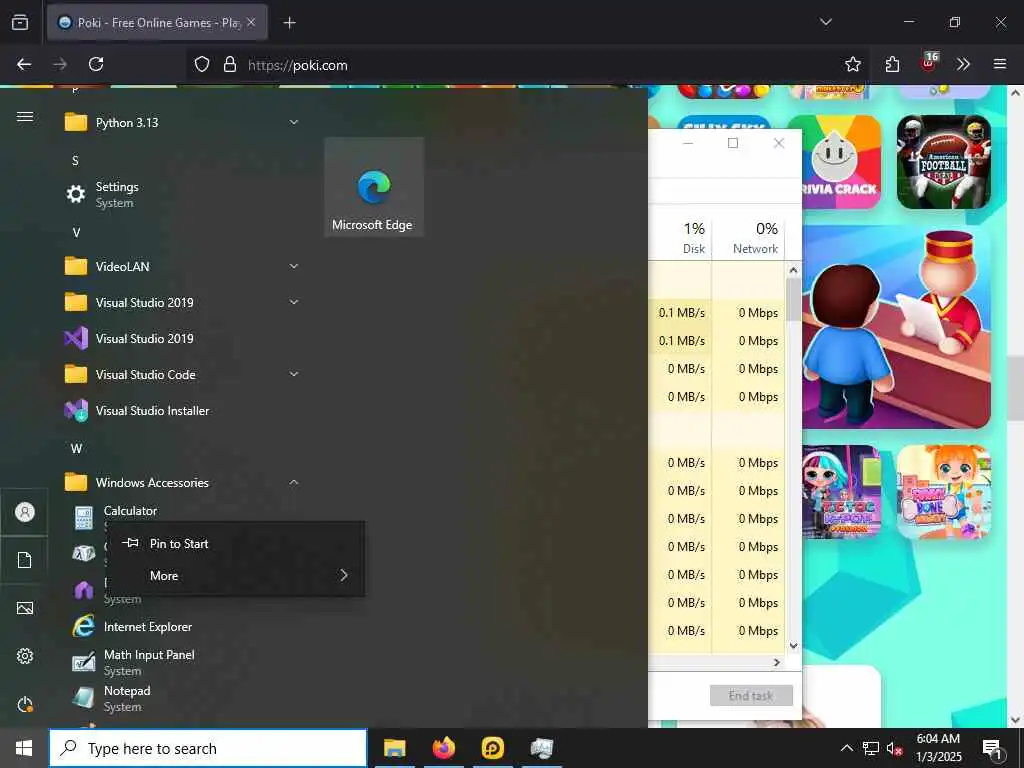Open Settings app in Start list
The height and width of the screenshot is (768, 1024).
tap(183, 194)
